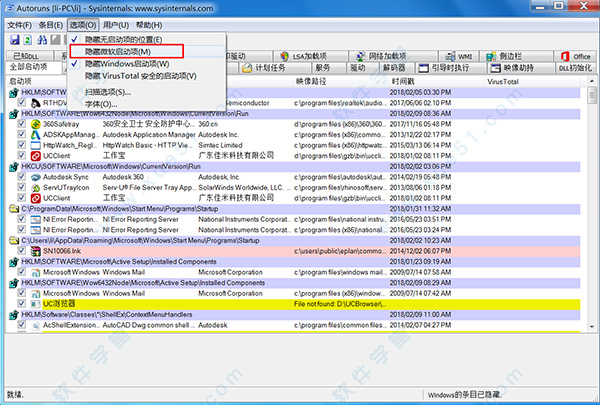The image size is (600, 405).
Task: Open the 计划任务 tab icon
Action: [247, 68]
